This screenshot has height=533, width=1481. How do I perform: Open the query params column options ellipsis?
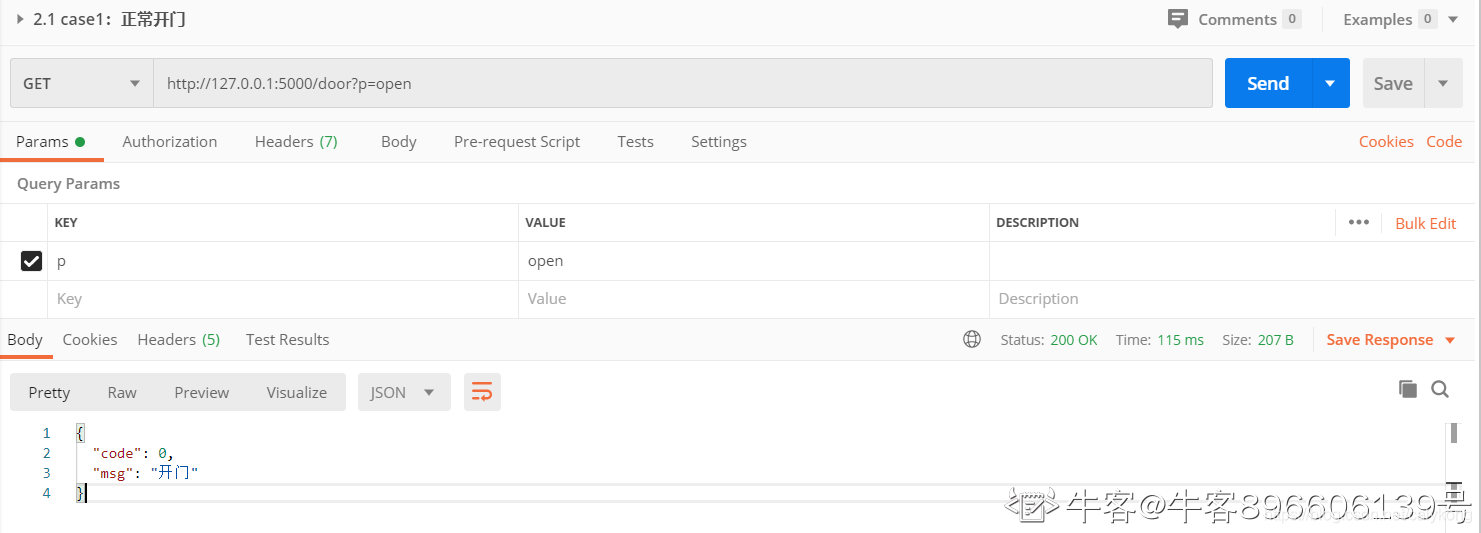[1358, 222]
